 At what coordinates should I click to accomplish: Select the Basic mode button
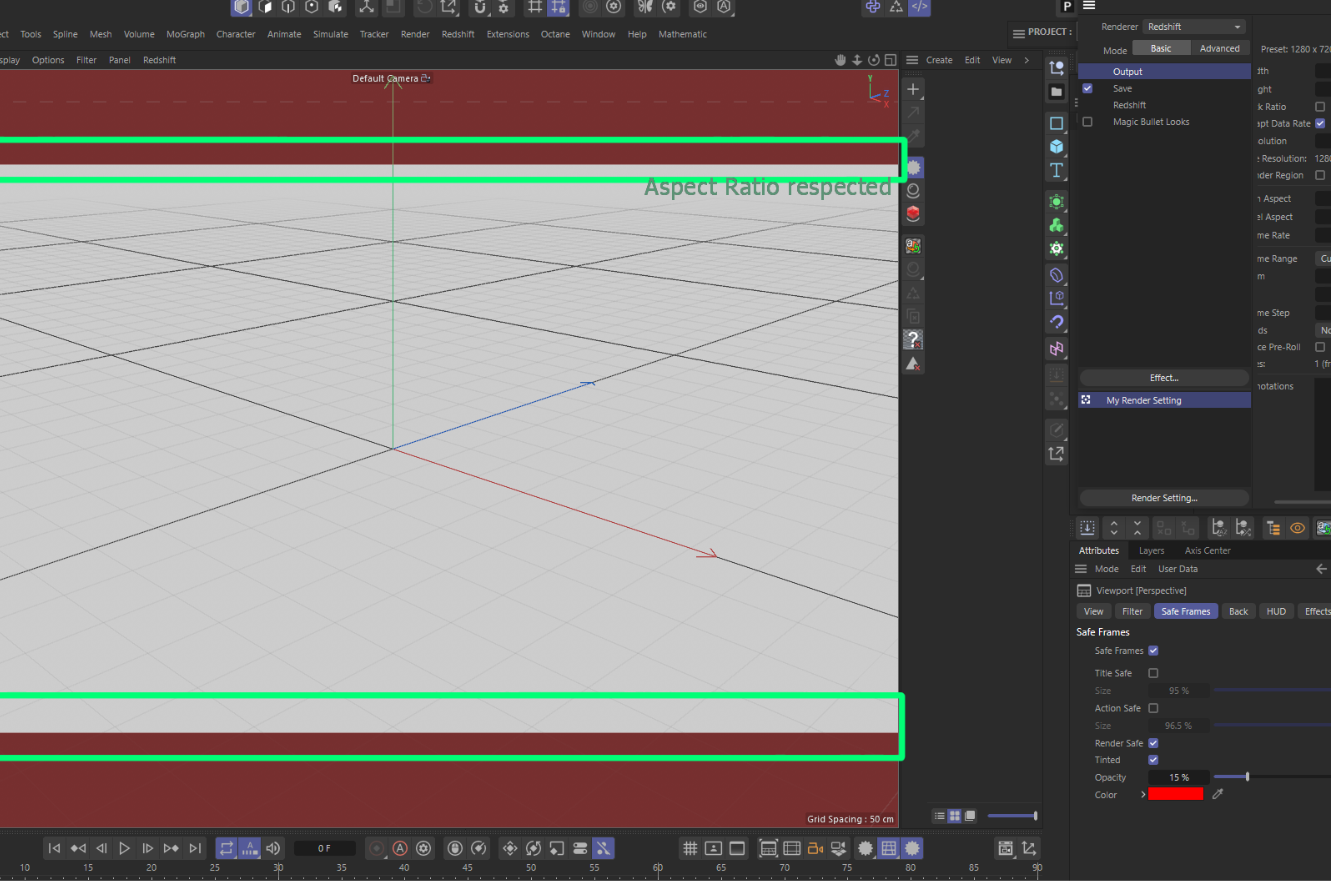pyautogui.click(x=1161, y=48)
